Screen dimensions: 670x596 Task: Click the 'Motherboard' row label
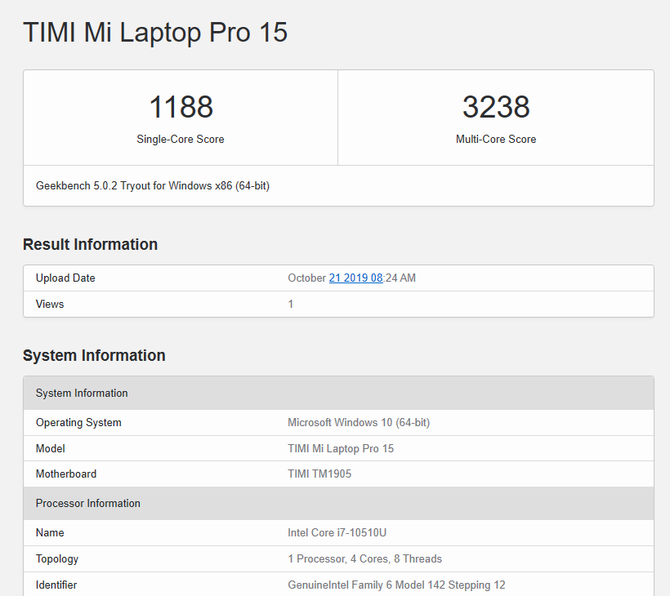coord(66,474)
